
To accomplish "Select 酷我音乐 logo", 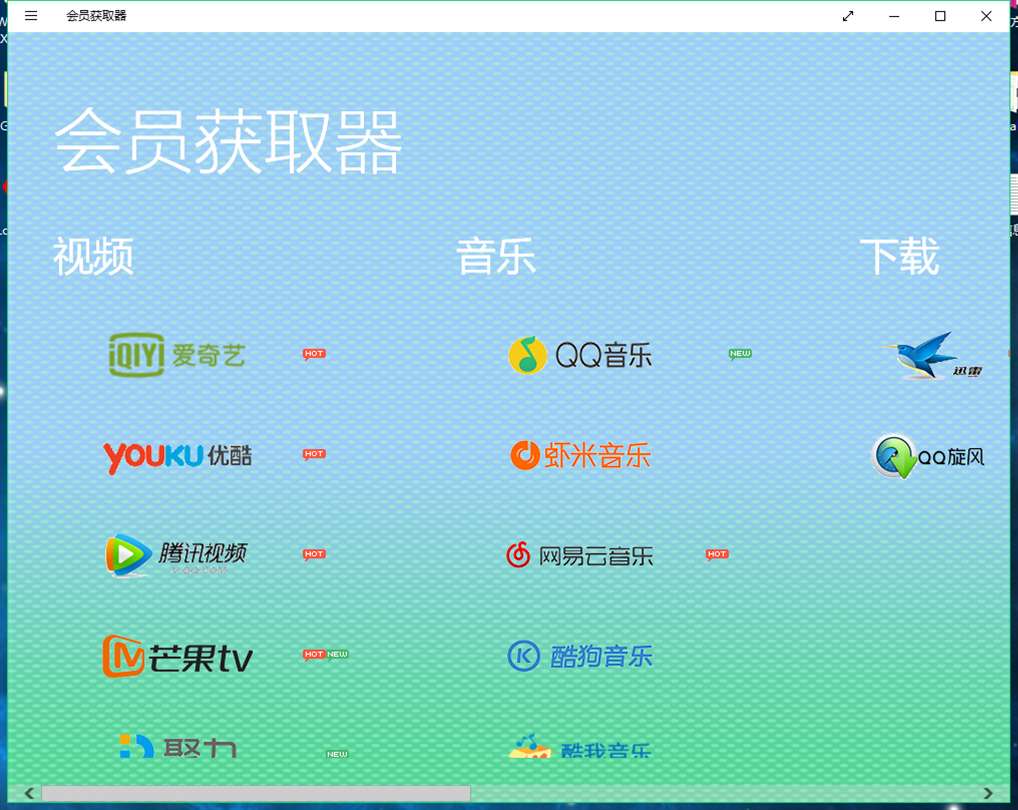I will [x=579, y=747].
